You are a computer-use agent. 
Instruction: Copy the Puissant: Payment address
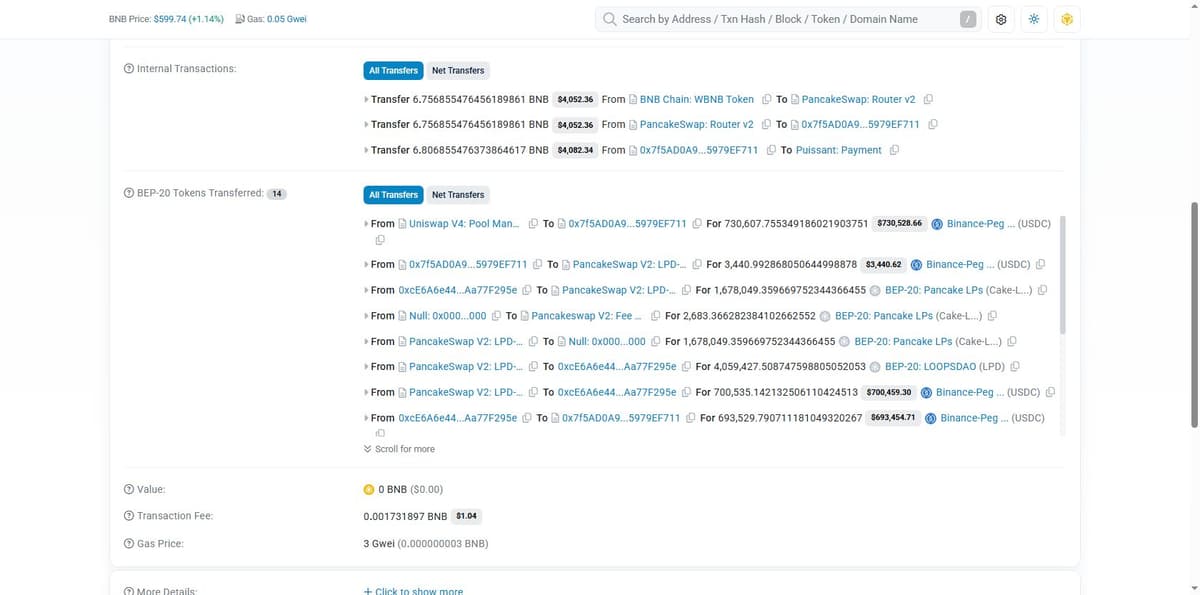tap(894, 151)
